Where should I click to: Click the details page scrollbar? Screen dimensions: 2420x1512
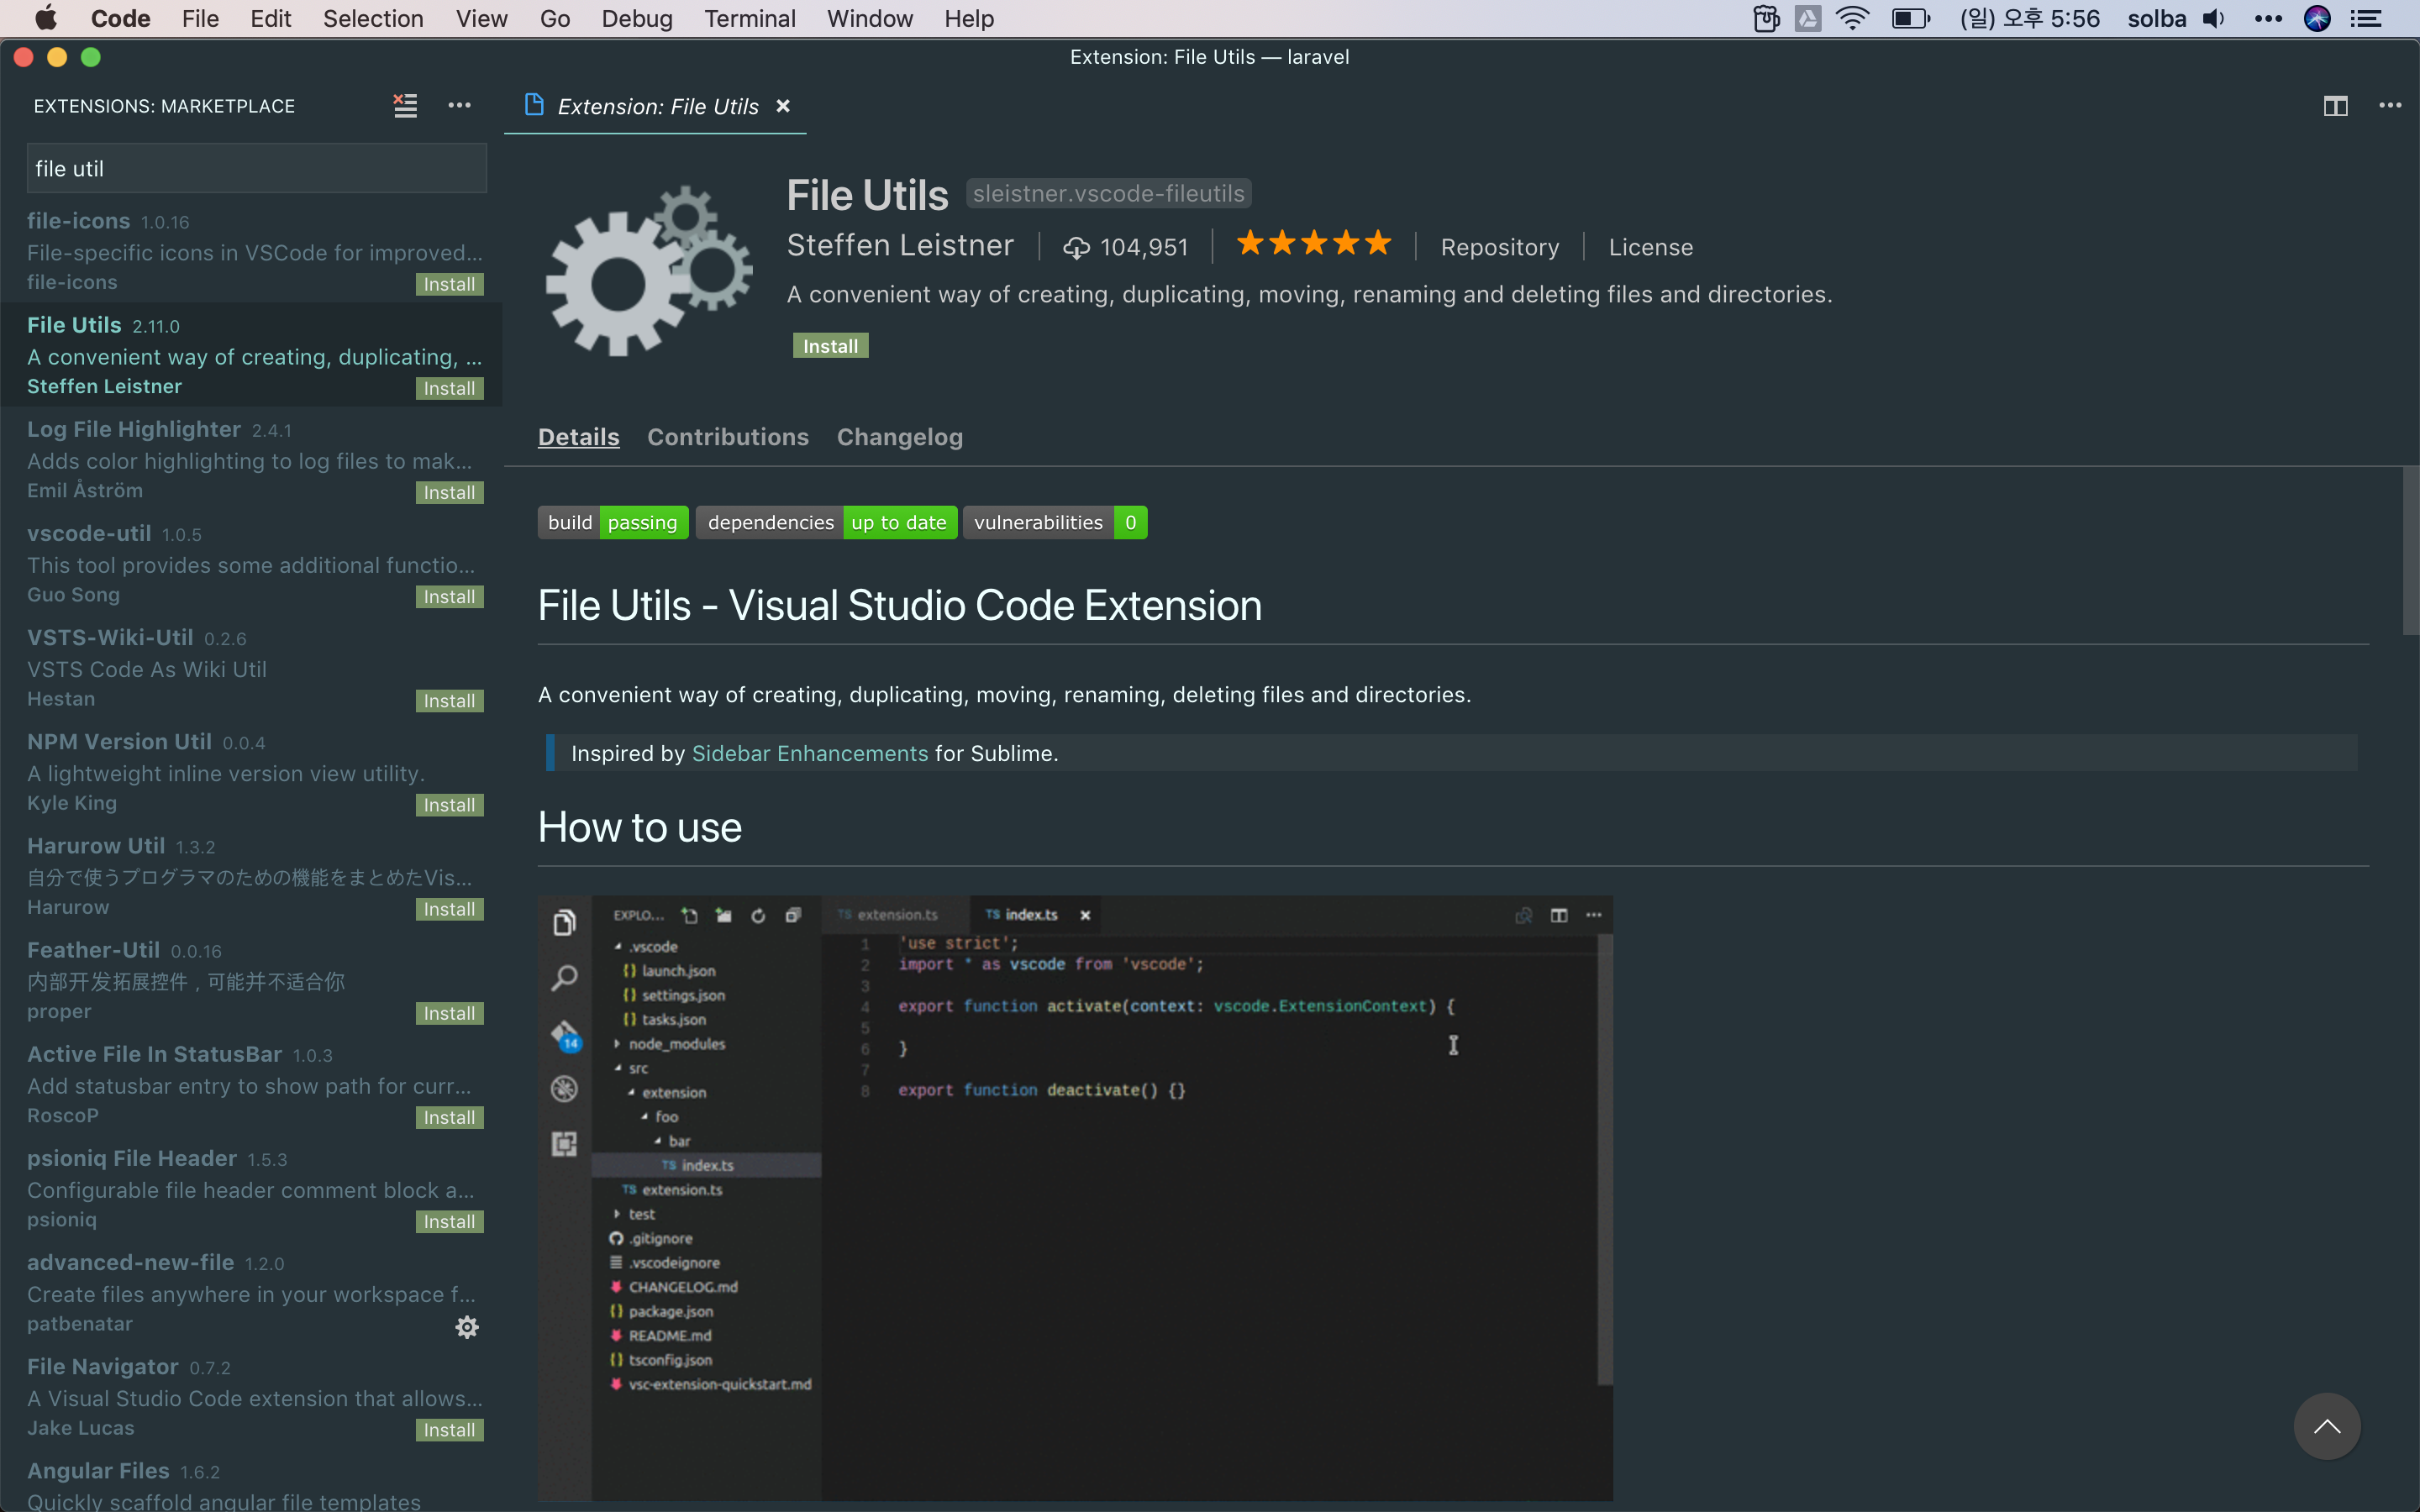[x=2410, y=550]
